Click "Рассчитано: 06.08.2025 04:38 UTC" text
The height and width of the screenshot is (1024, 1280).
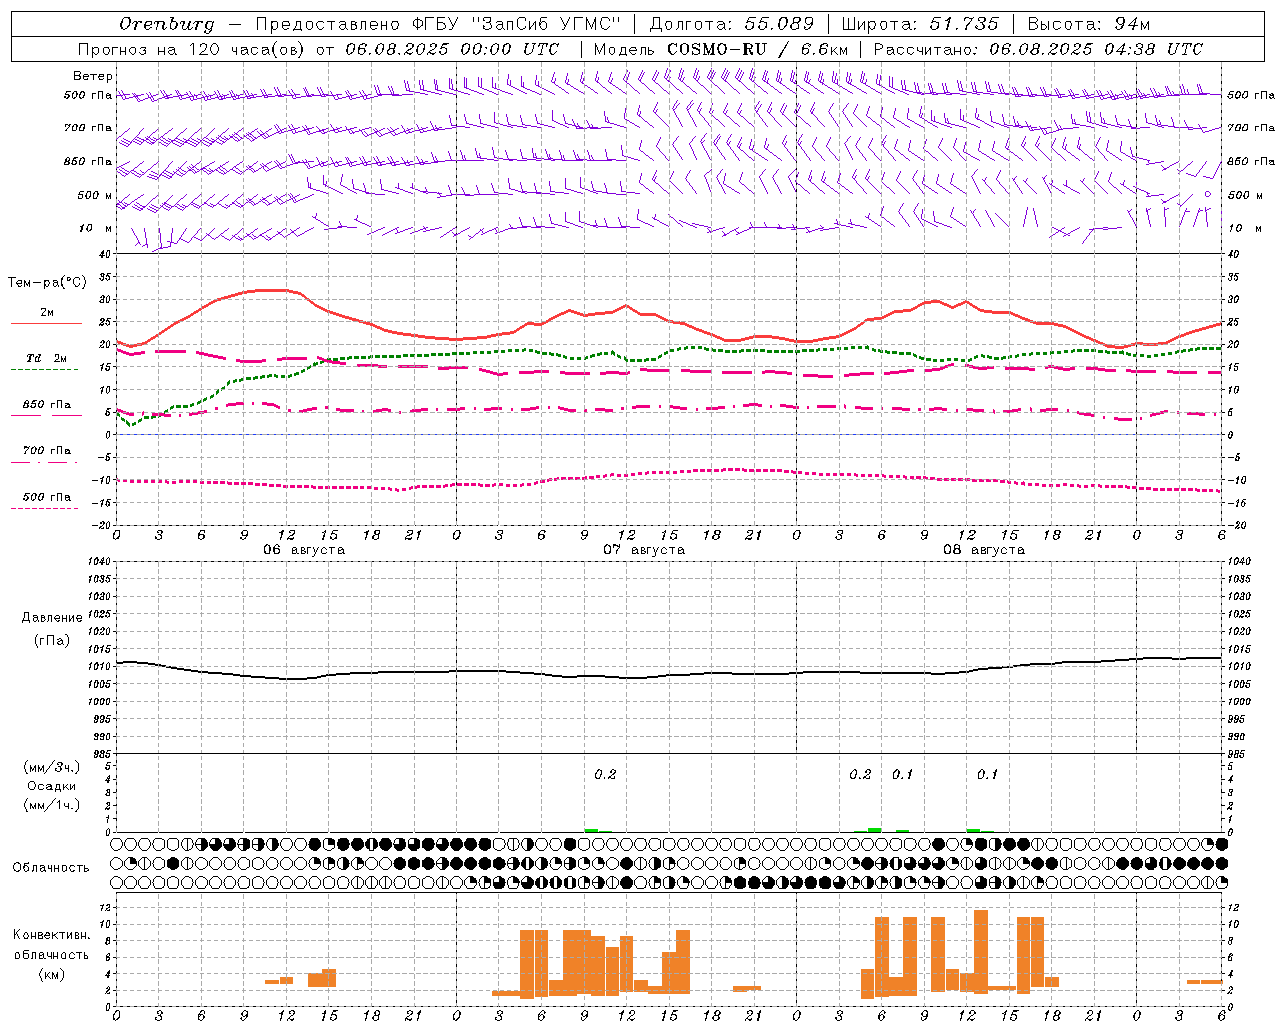[1039, 49]
